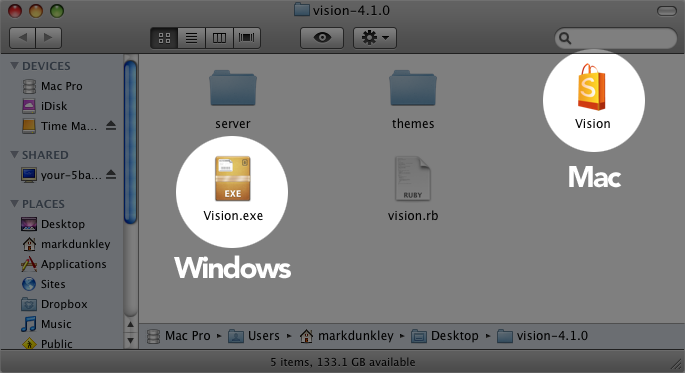Eject the Time Machine drive

click(x=111, y=126)
